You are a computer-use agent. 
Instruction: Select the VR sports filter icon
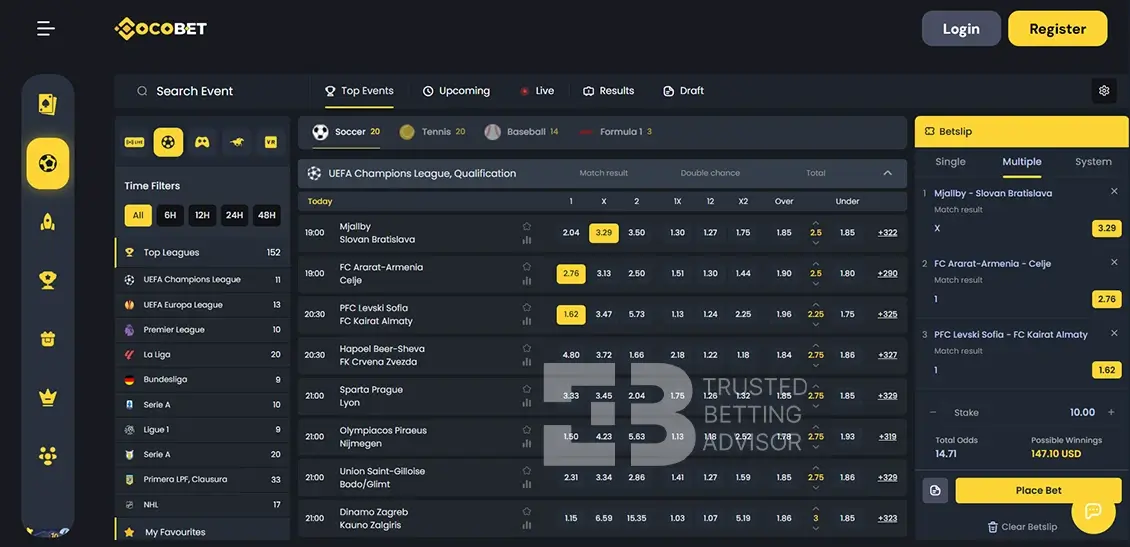[270, 142]
